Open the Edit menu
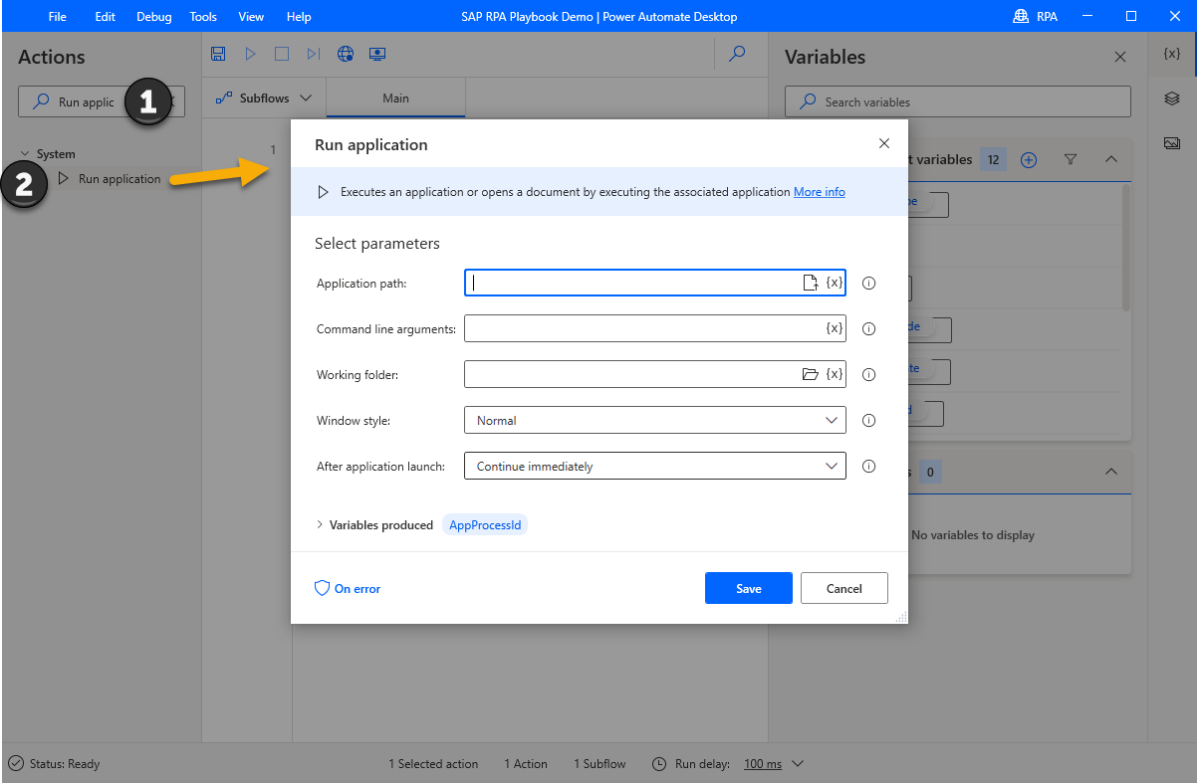Image resolution: width=1197 pixels, height=783 pixels. (105, 16)
